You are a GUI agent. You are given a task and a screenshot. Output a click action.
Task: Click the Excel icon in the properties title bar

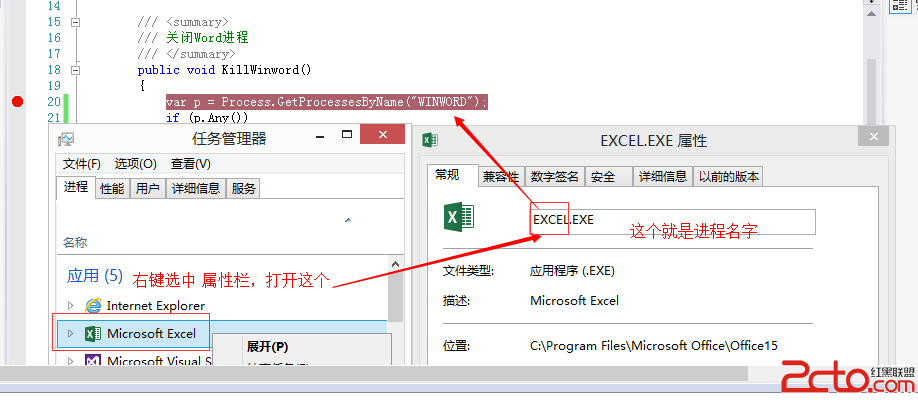pos(431,140)
